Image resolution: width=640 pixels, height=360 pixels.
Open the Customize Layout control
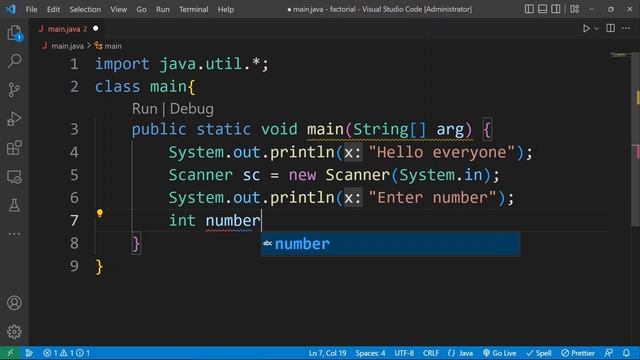coord(575,9)
